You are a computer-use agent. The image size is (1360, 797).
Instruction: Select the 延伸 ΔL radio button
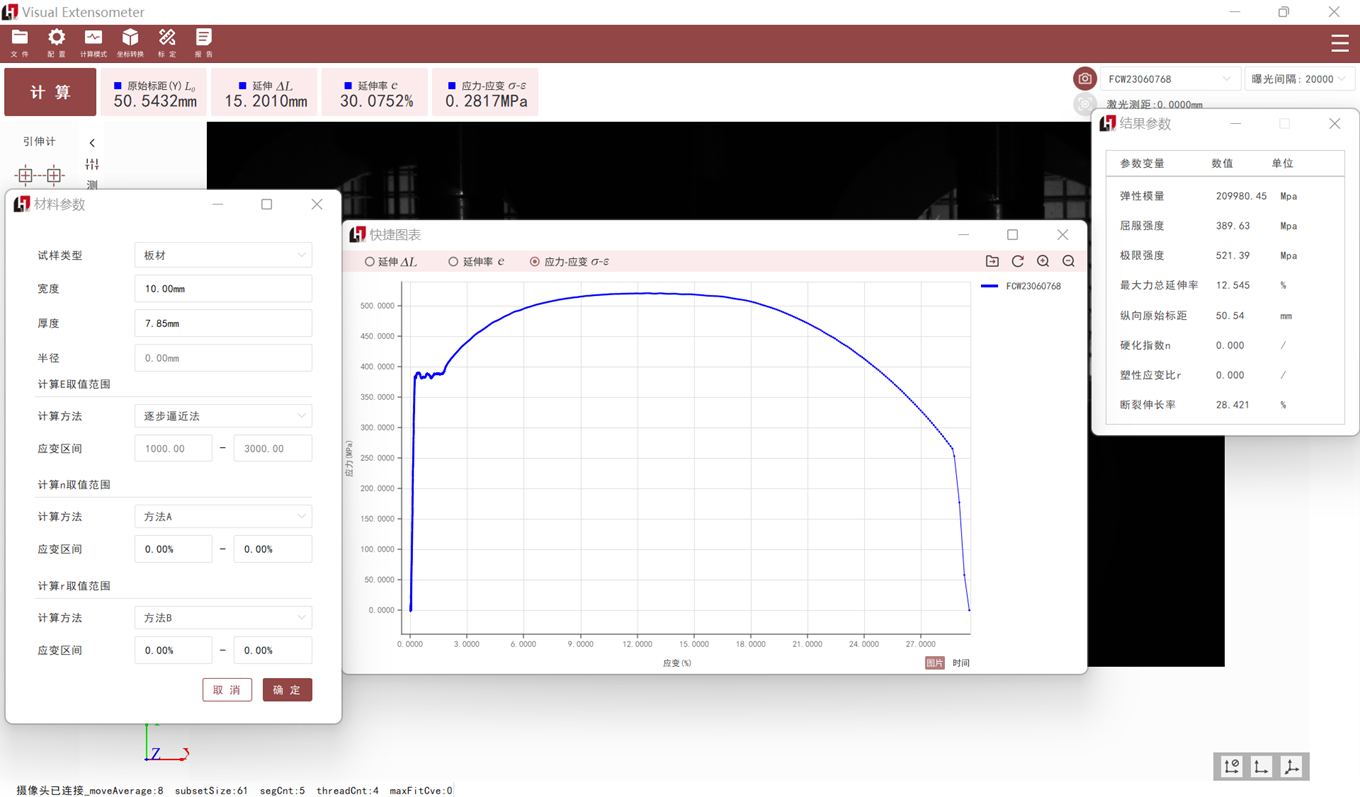click(x=370, y=262)
